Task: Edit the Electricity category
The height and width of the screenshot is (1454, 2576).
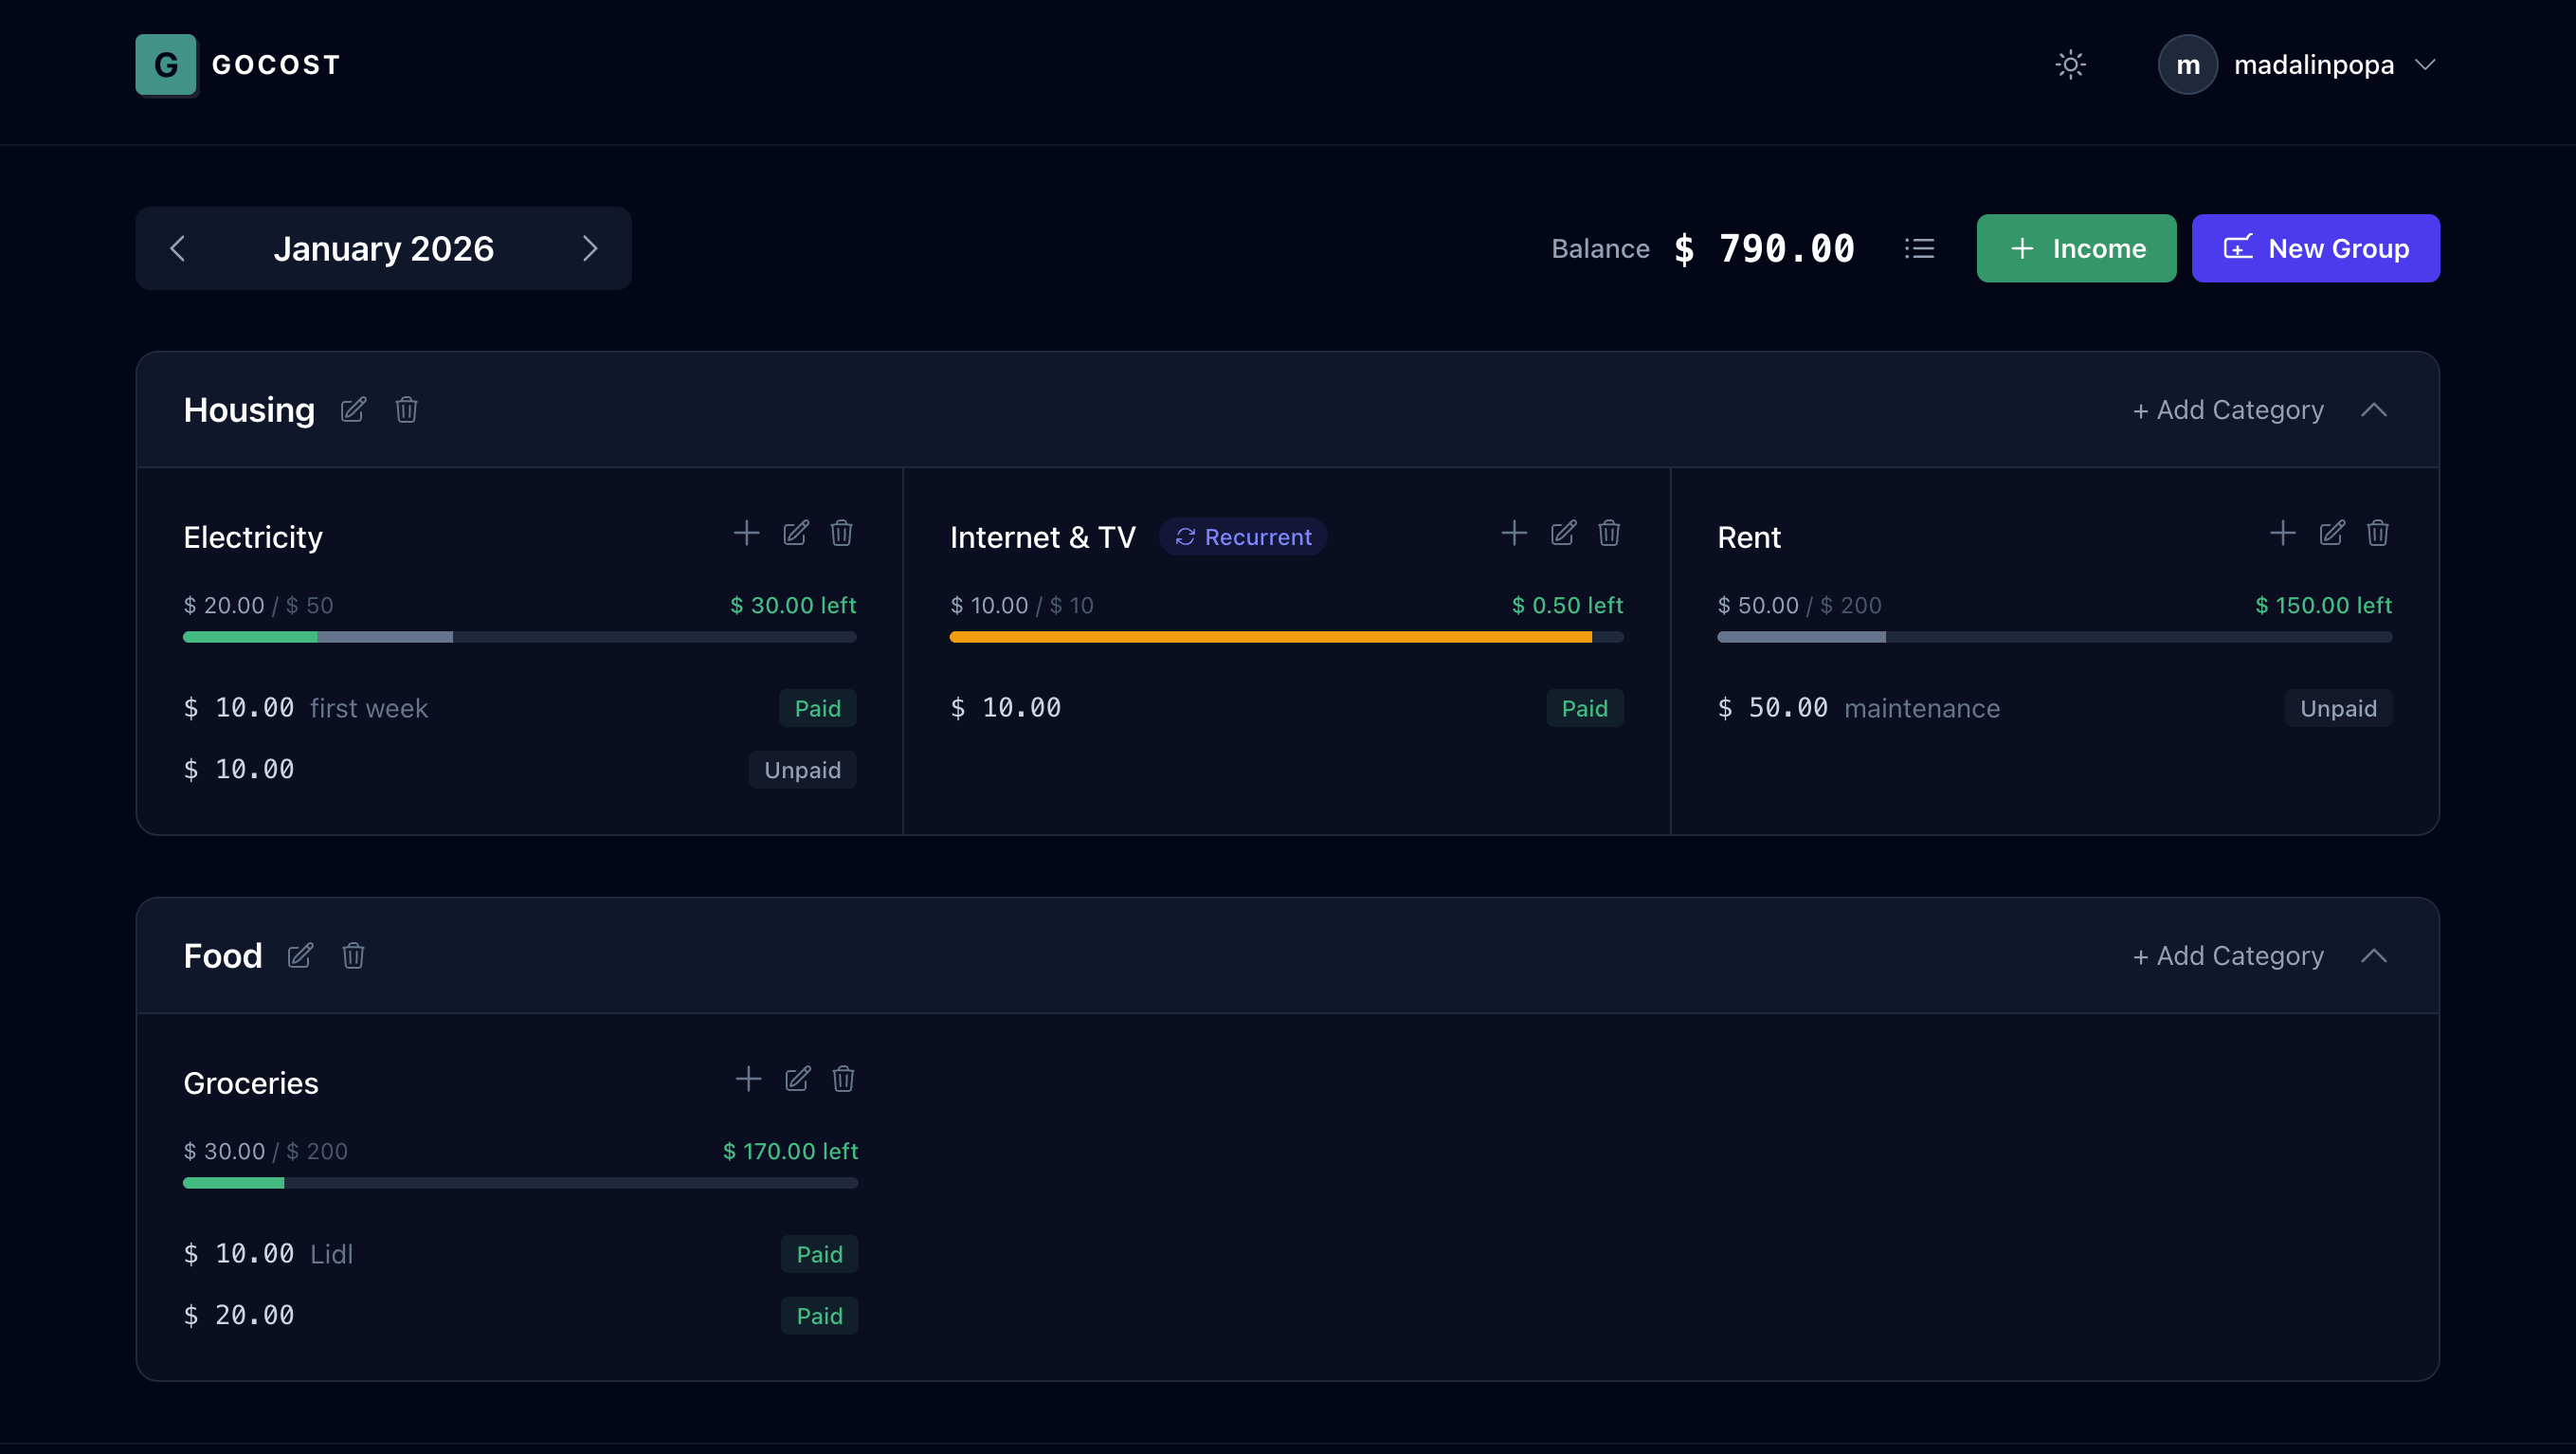Action: (x=796, y=533)
